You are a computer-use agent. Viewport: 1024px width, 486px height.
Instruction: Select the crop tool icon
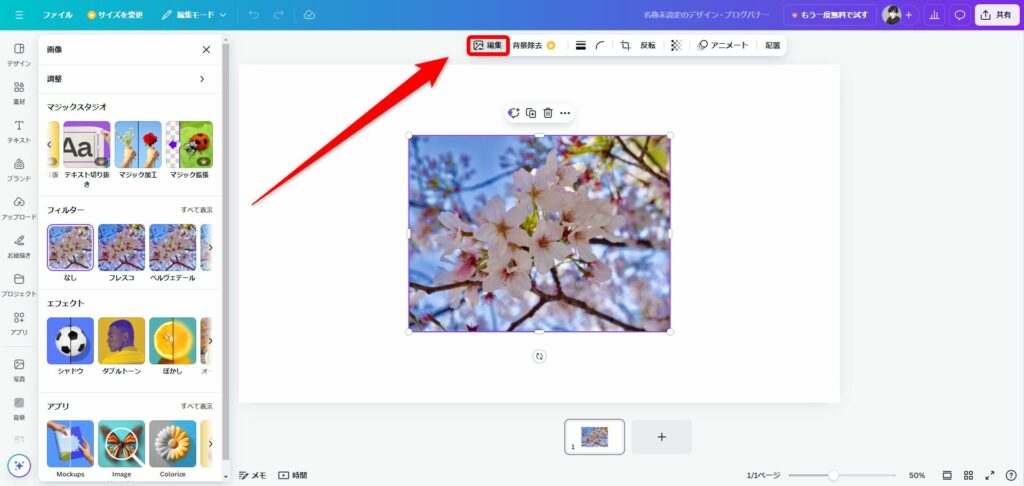(625, 46)
